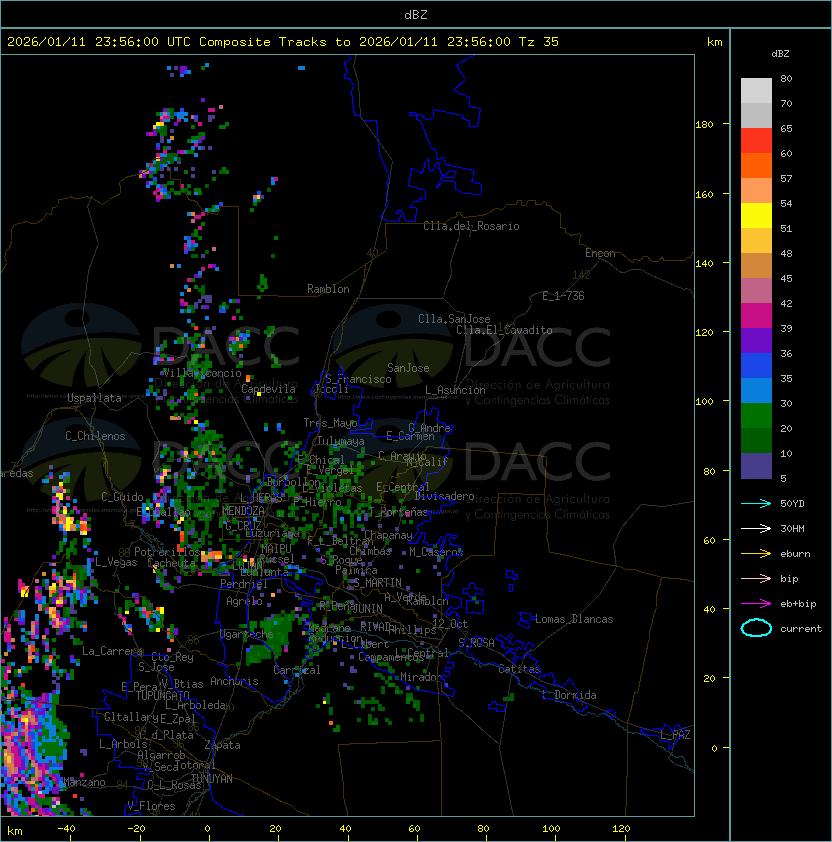
Task: Pick the red 65 dBZ legend swatch
Action: [756, 140]
